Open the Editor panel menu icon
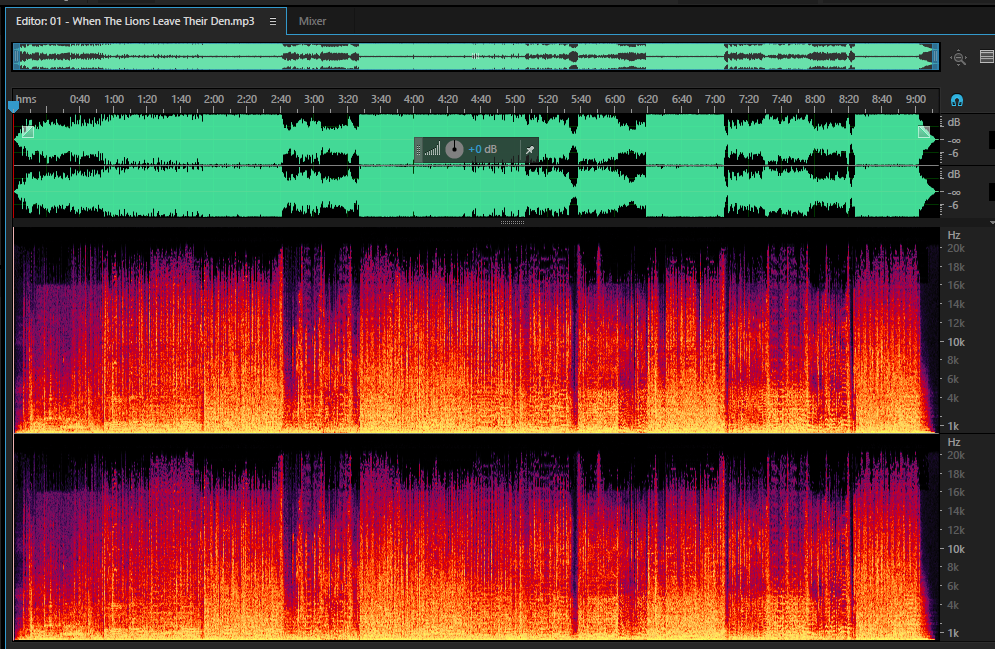Viewport: 995px width, 649px height. pyautogui.click(x=273, y=22)
